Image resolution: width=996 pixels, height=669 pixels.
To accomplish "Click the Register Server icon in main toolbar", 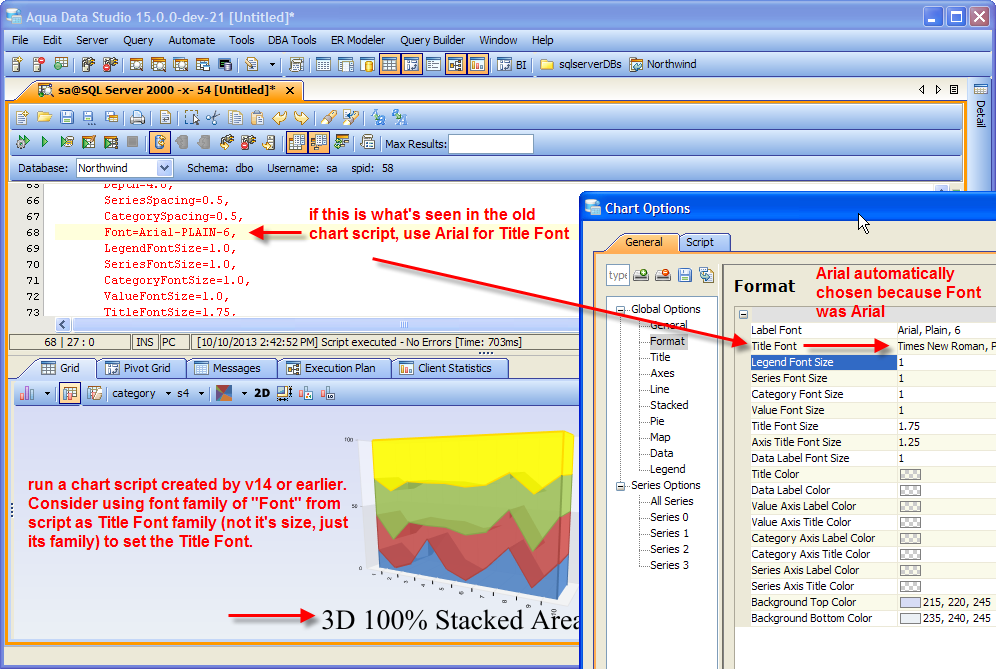I will click(x=17, y=64).
